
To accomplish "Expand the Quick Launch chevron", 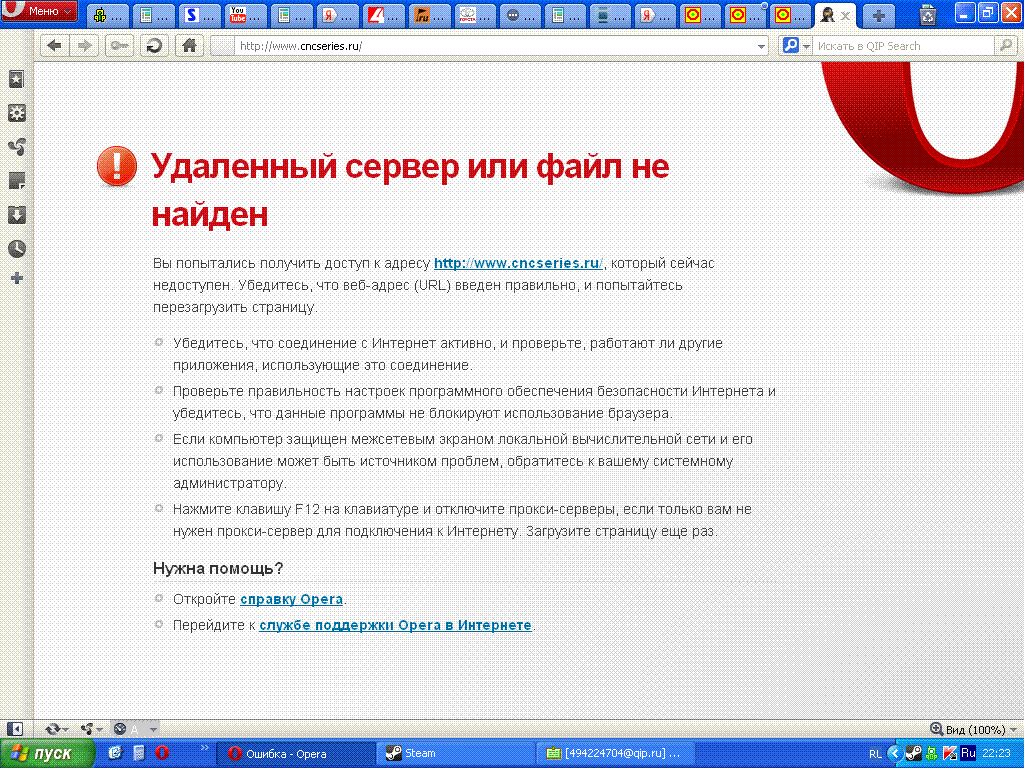I will 204,748.
